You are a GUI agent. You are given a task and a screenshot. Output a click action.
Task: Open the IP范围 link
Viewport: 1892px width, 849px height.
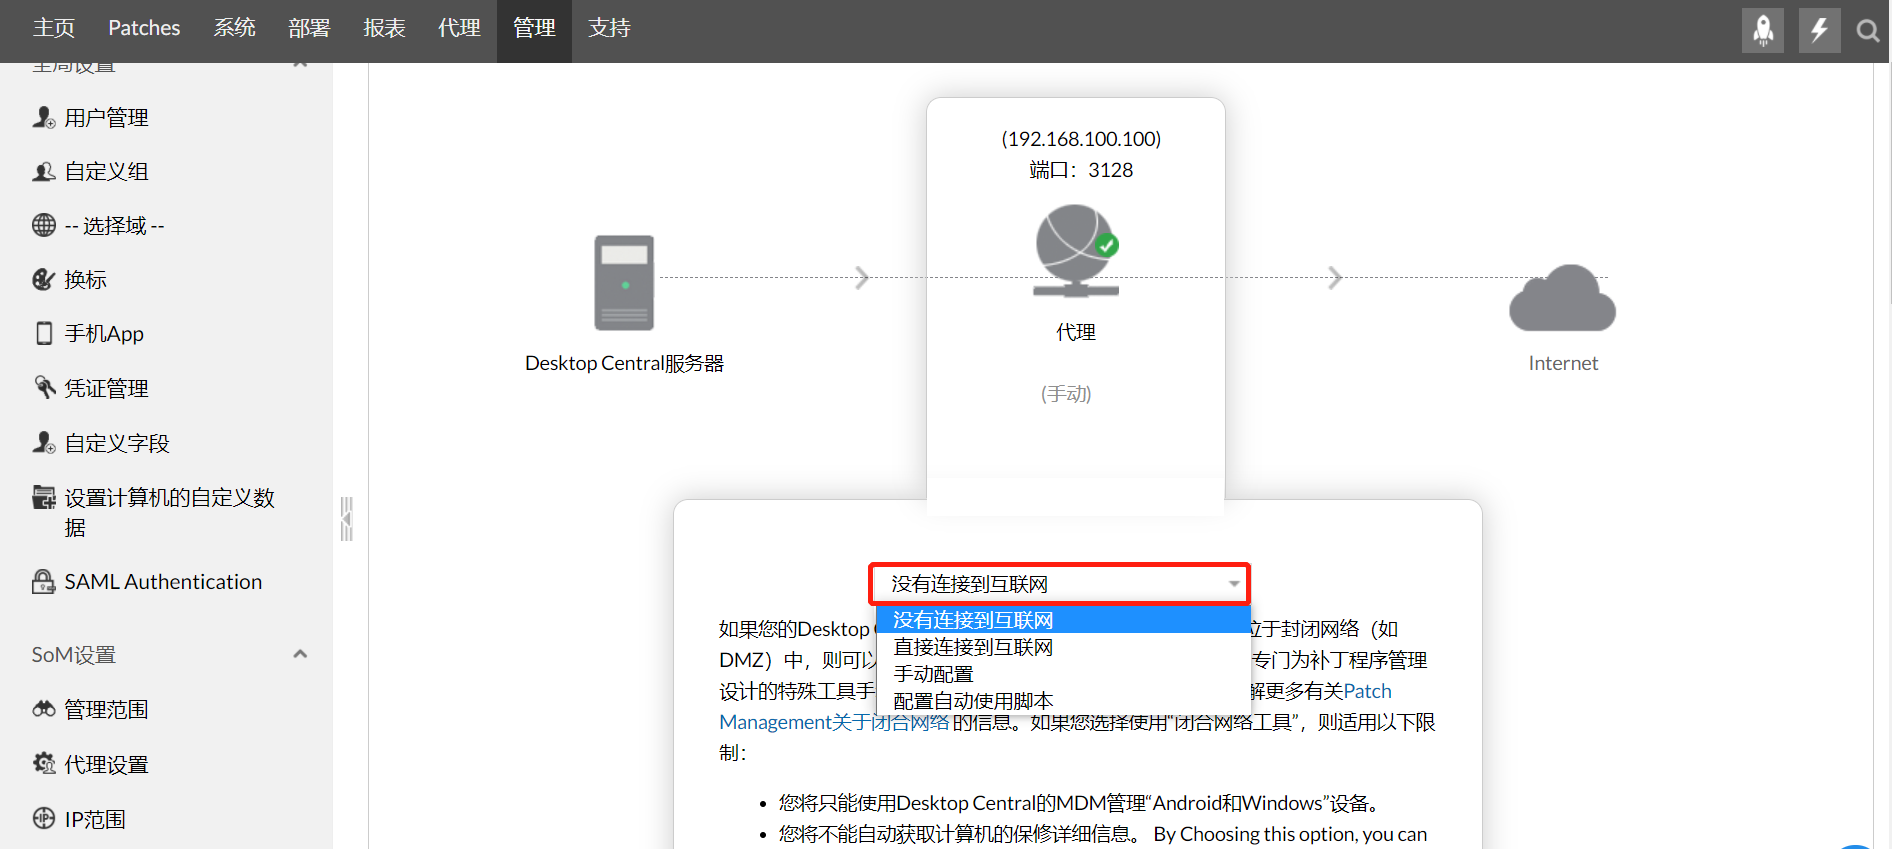[95, 820]
